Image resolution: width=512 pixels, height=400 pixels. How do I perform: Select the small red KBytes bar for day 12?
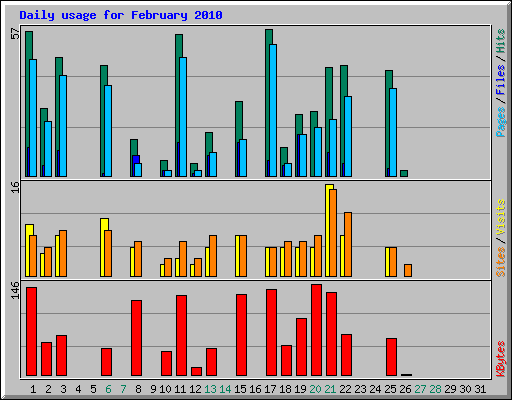click(x=196, y=372)
